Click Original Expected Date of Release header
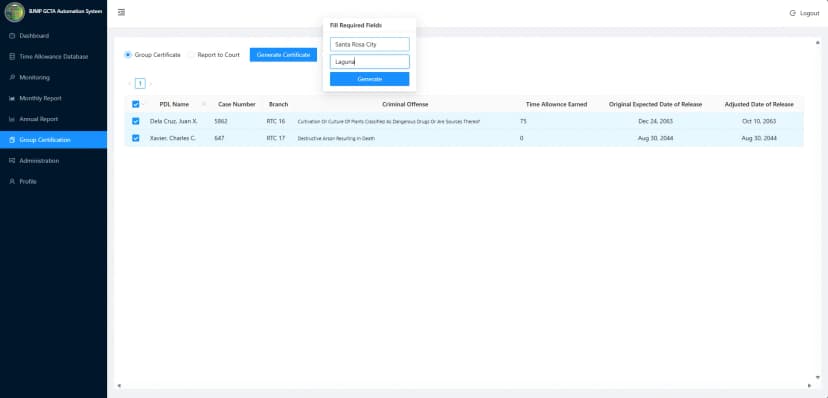This screenshot has height=398, width=828. pos(655,105)
